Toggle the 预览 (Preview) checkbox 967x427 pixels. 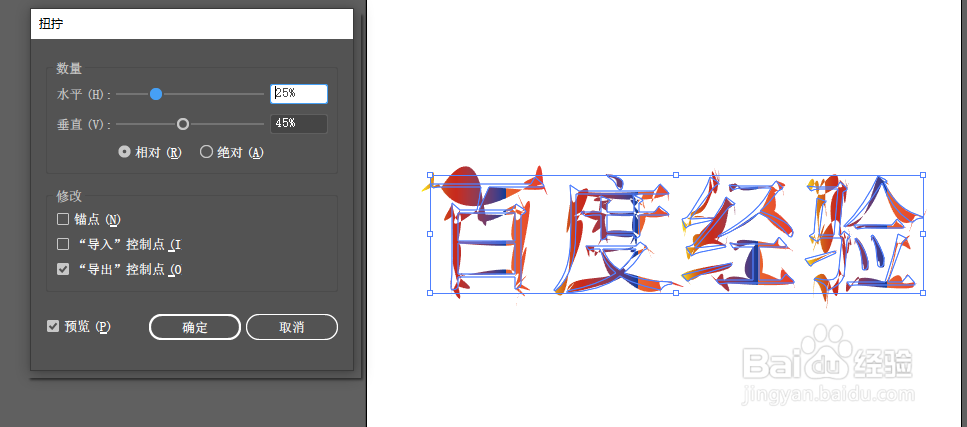point(53,326)
